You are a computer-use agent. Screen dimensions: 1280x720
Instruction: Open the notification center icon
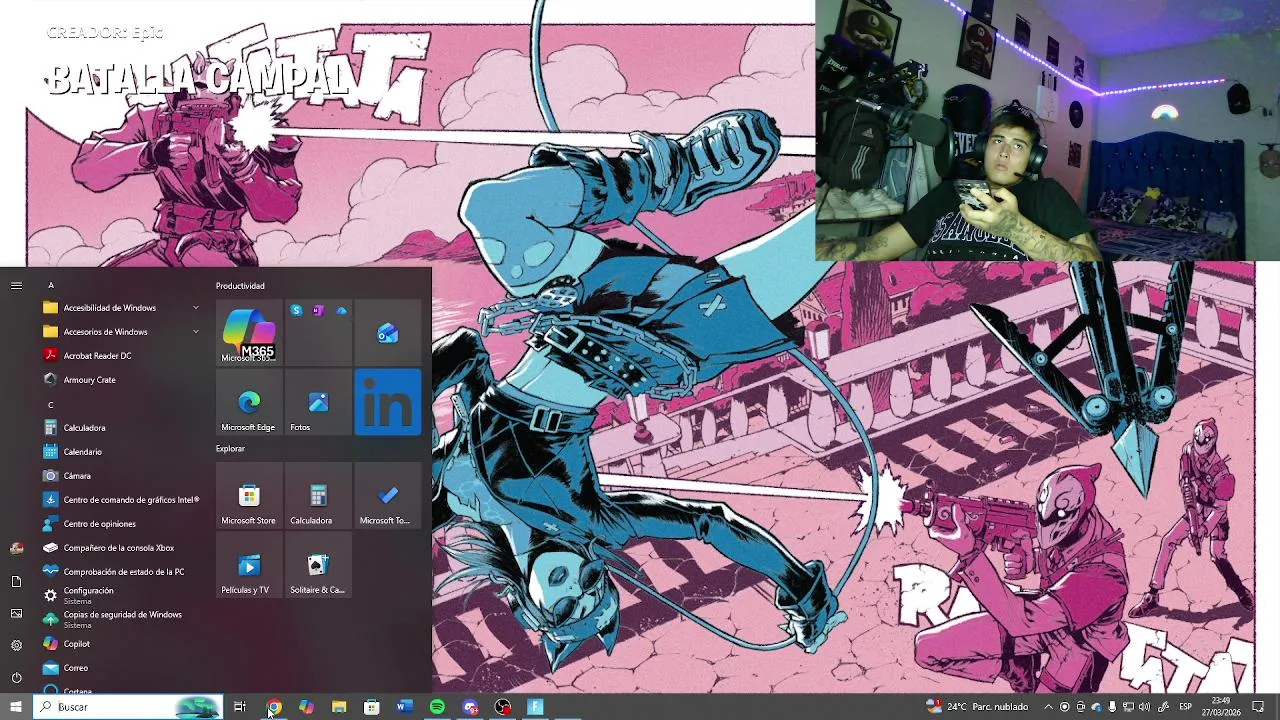click(x=1258, y=707)
